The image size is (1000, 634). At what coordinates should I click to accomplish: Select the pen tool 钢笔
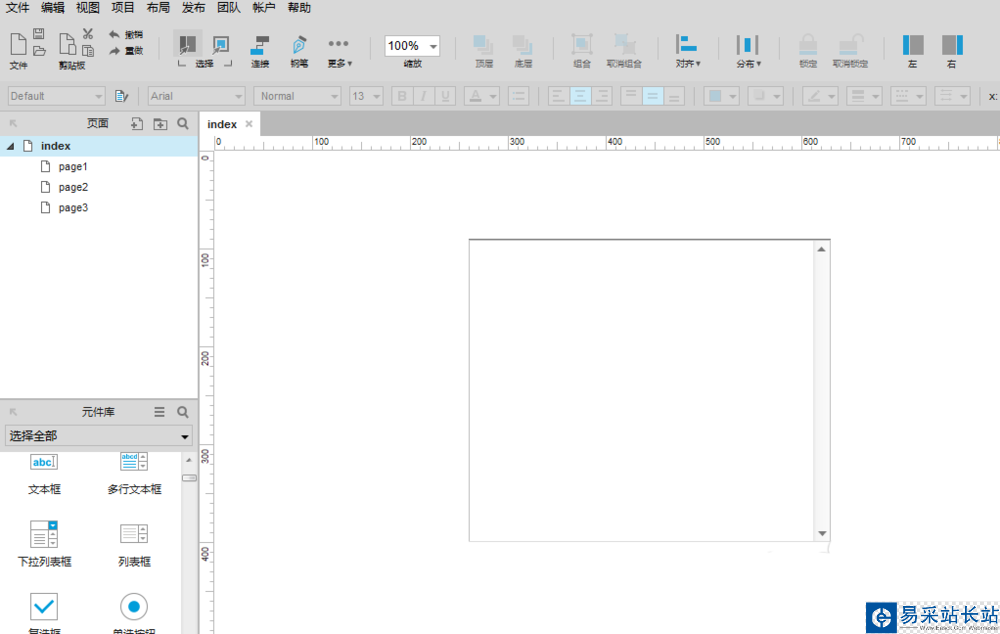click(299, 51)
